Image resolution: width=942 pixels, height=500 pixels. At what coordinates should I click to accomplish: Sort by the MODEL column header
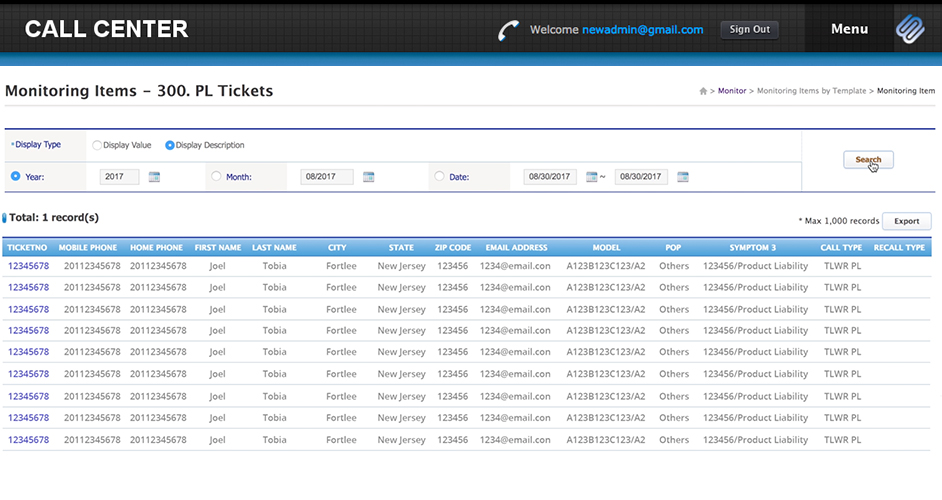(606, 248)
